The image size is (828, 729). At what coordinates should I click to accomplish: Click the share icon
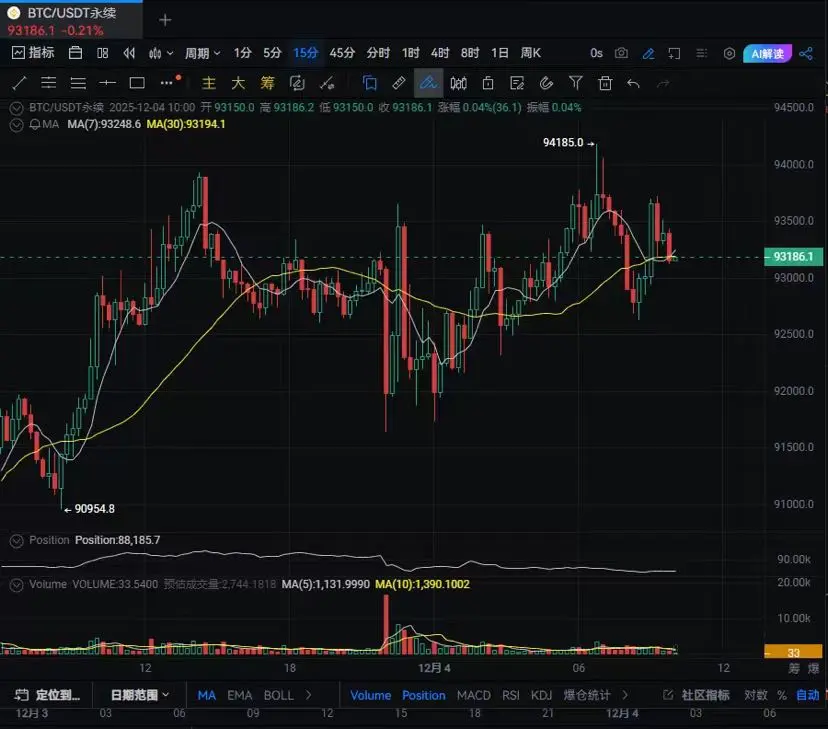click(x=806, y=53)
